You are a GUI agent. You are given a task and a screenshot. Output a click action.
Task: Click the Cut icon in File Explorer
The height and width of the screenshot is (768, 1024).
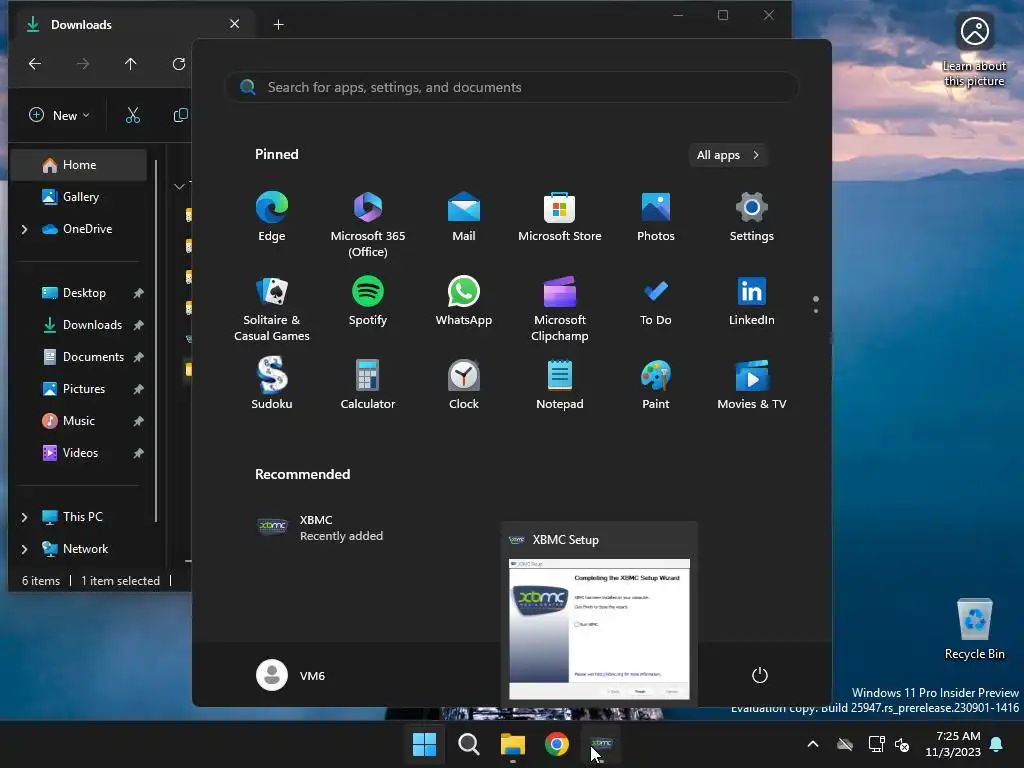pos(133,116)
